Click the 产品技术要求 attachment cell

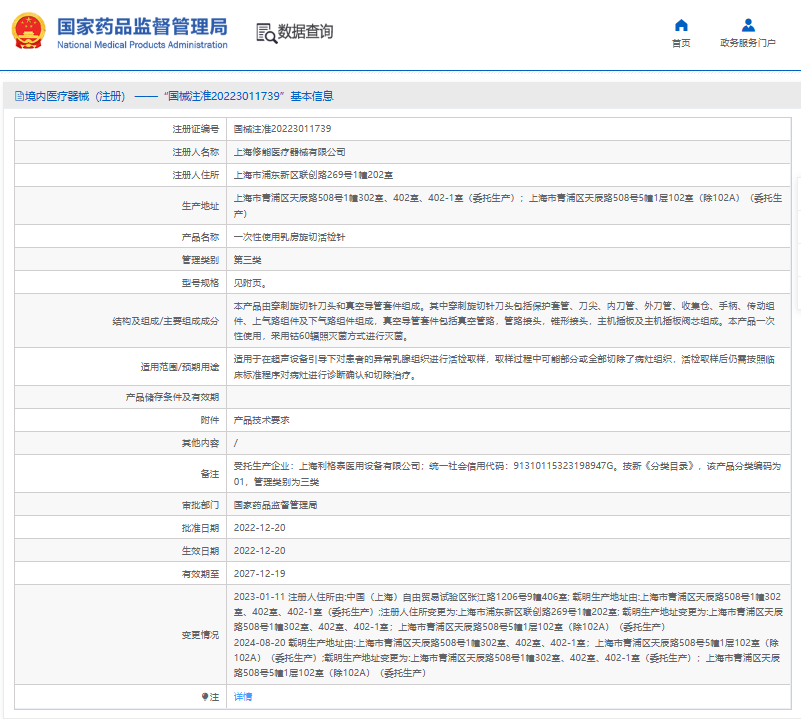(261, 421)
